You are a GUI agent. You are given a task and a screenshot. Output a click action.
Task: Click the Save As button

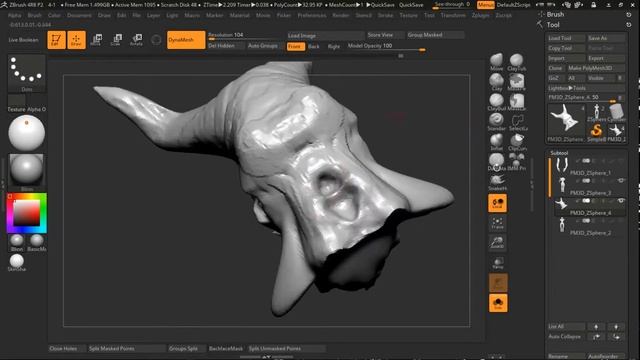point(606,38)
